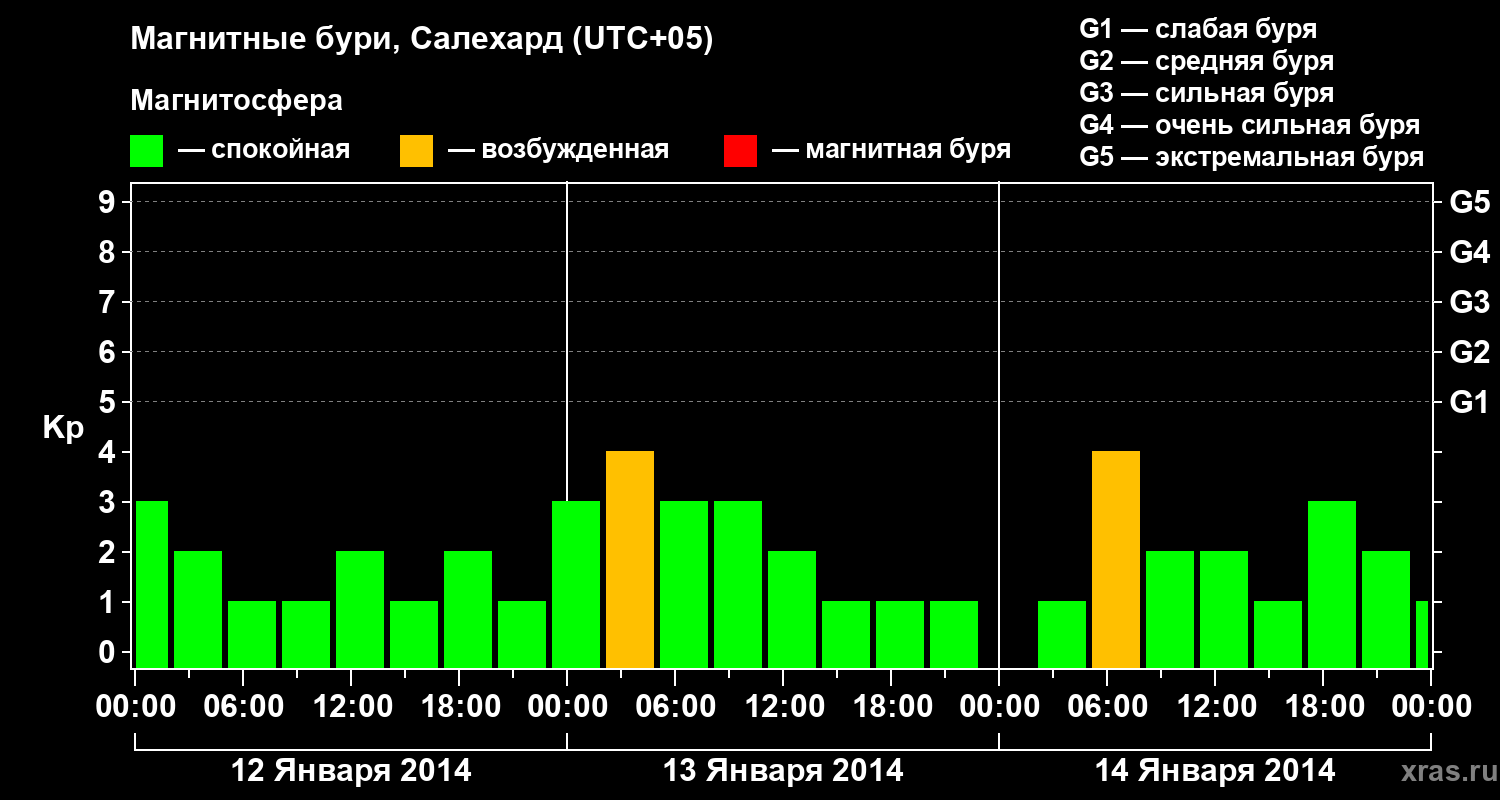Click 'G5 — экстремальная буря' legend line
Screen dimensions: 1500x800
[x=1252, y=157]
